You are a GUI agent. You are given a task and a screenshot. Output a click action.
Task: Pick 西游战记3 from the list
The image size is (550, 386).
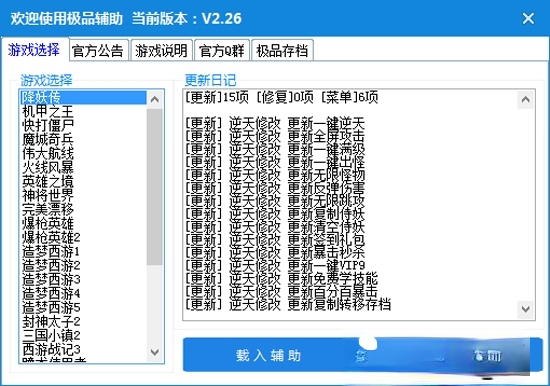tap(83, 350)
